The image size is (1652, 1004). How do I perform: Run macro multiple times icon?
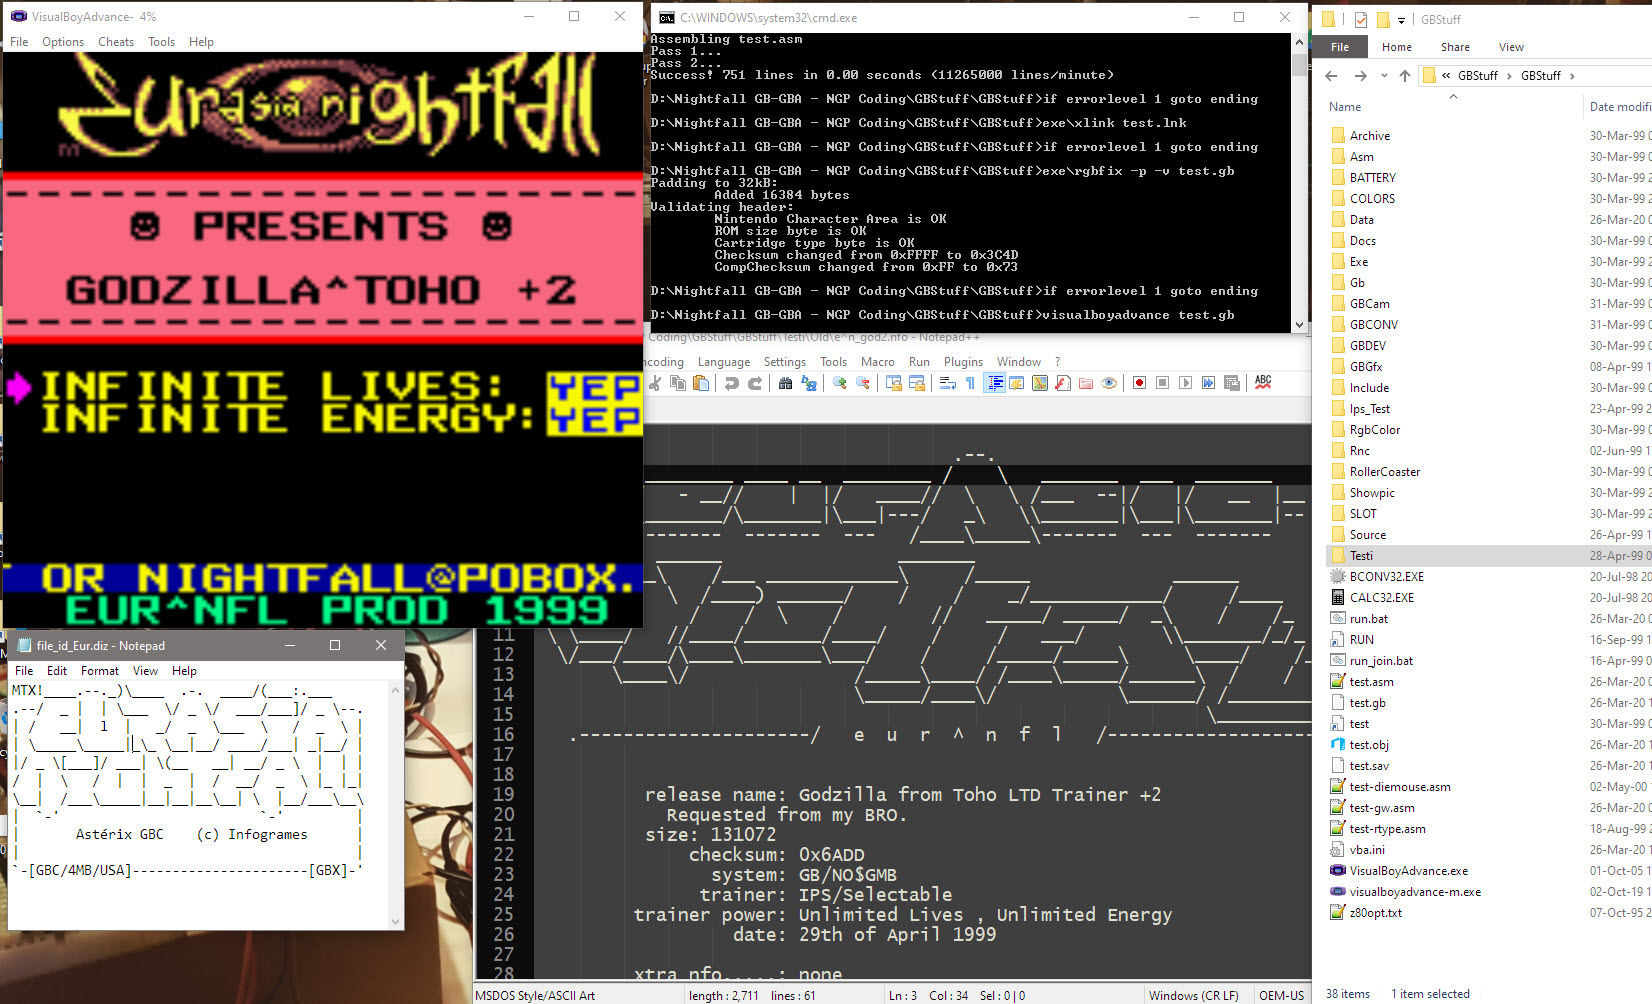1208,383
